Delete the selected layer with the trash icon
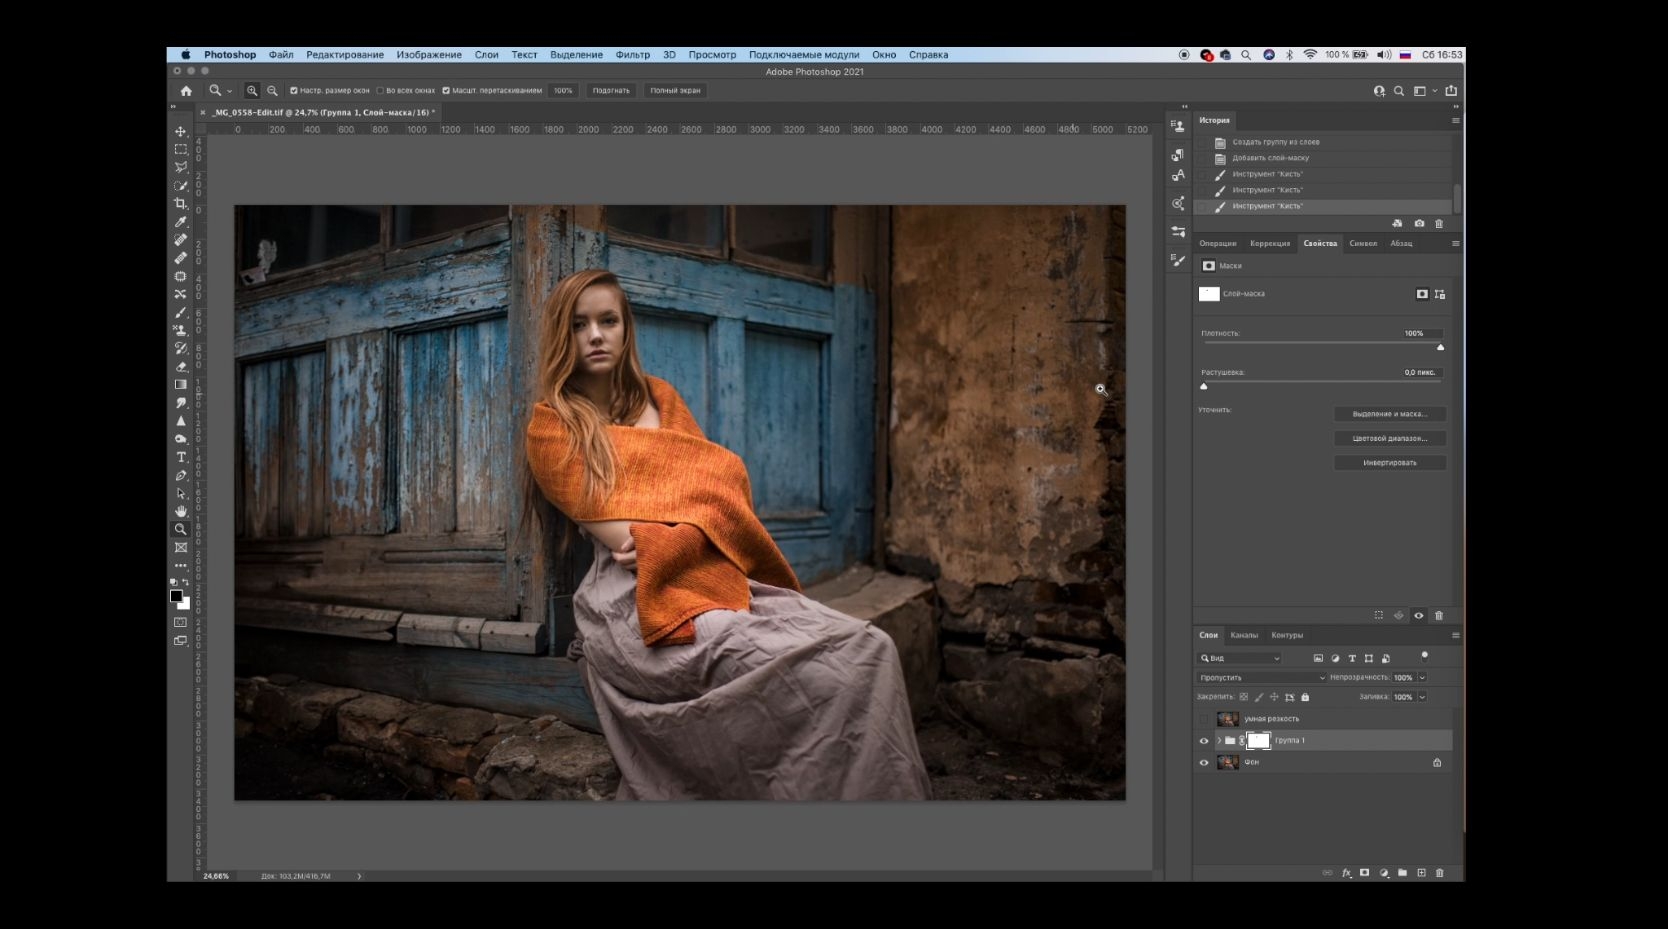1668x929 pixels. tap(1440, 873)
